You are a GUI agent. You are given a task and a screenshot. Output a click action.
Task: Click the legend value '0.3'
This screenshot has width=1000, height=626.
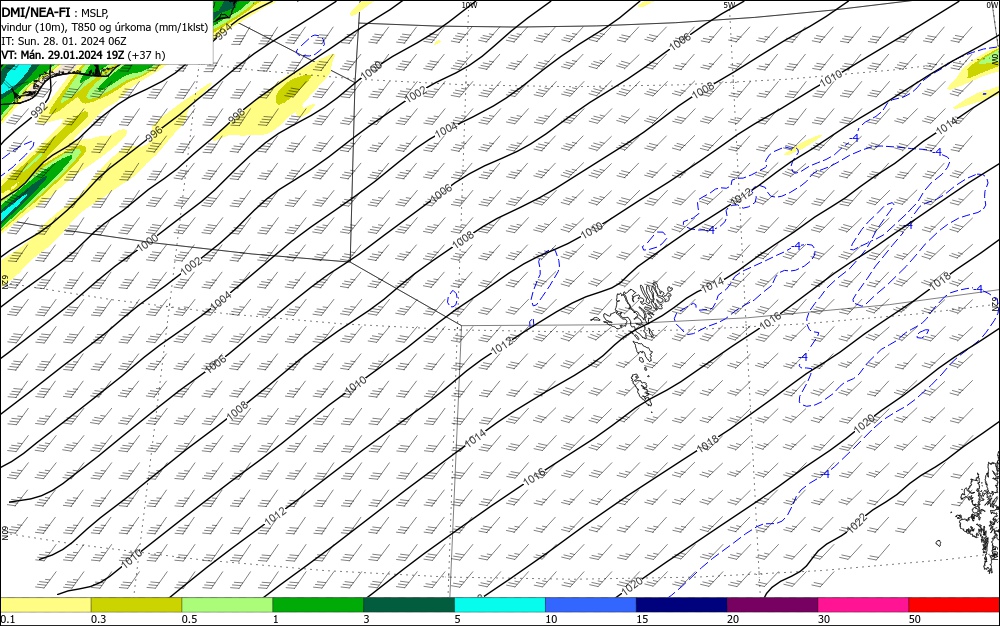pyautogui.click(x=98, y=619)
